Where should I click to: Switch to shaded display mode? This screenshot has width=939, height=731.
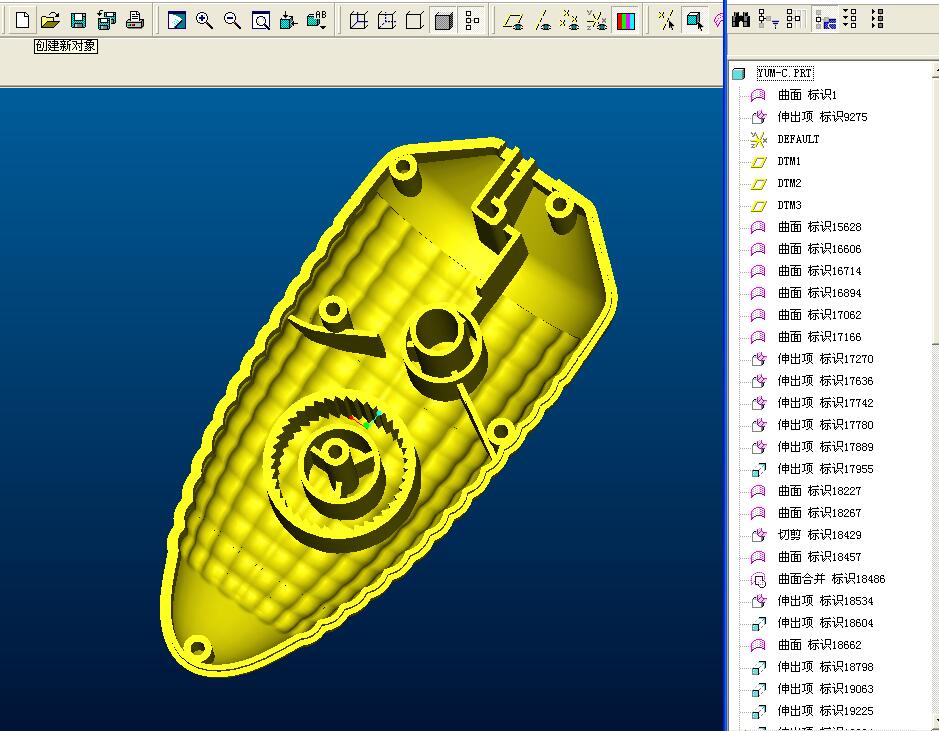(443, 20)
